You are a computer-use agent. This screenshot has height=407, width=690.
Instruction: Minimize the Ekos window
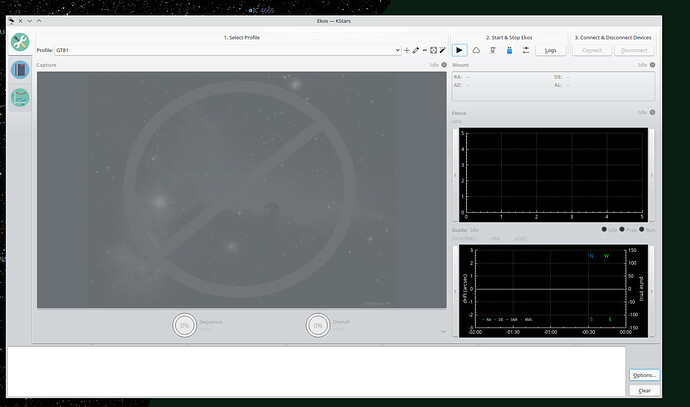(x=29, y=21)
